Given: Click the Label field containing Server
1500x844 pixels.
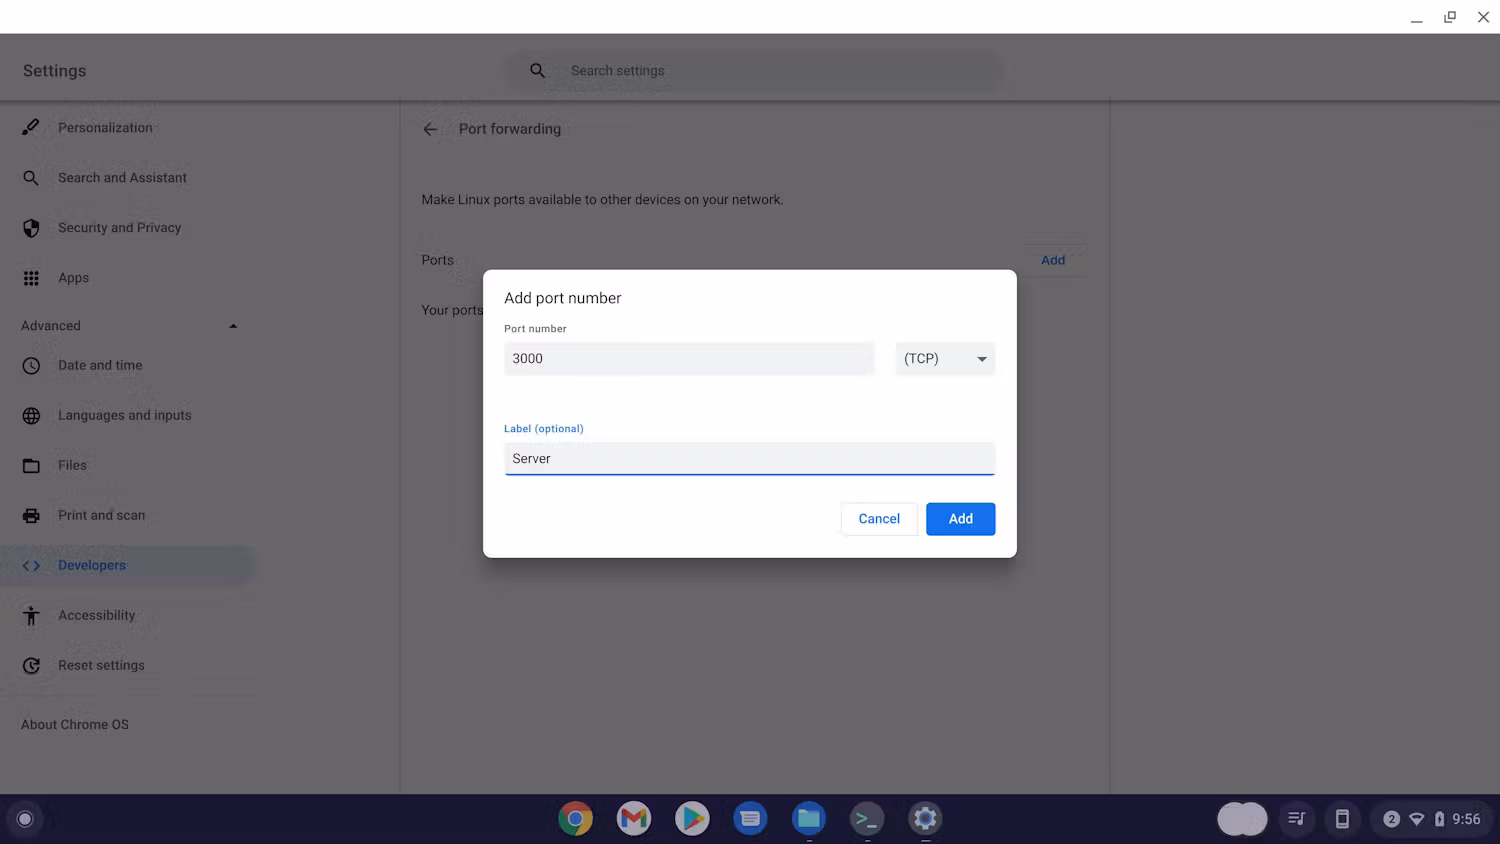Looking at the screenshot, I should click(x=749, y=458).
